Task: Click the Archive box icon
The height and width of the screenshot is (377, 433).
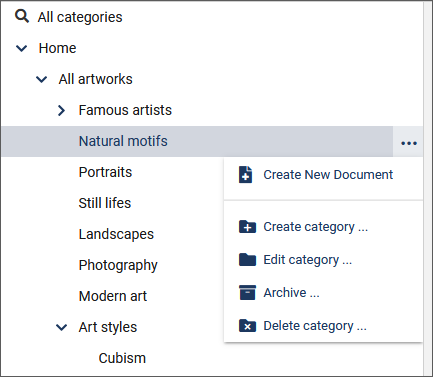Action: click(247, 293)
